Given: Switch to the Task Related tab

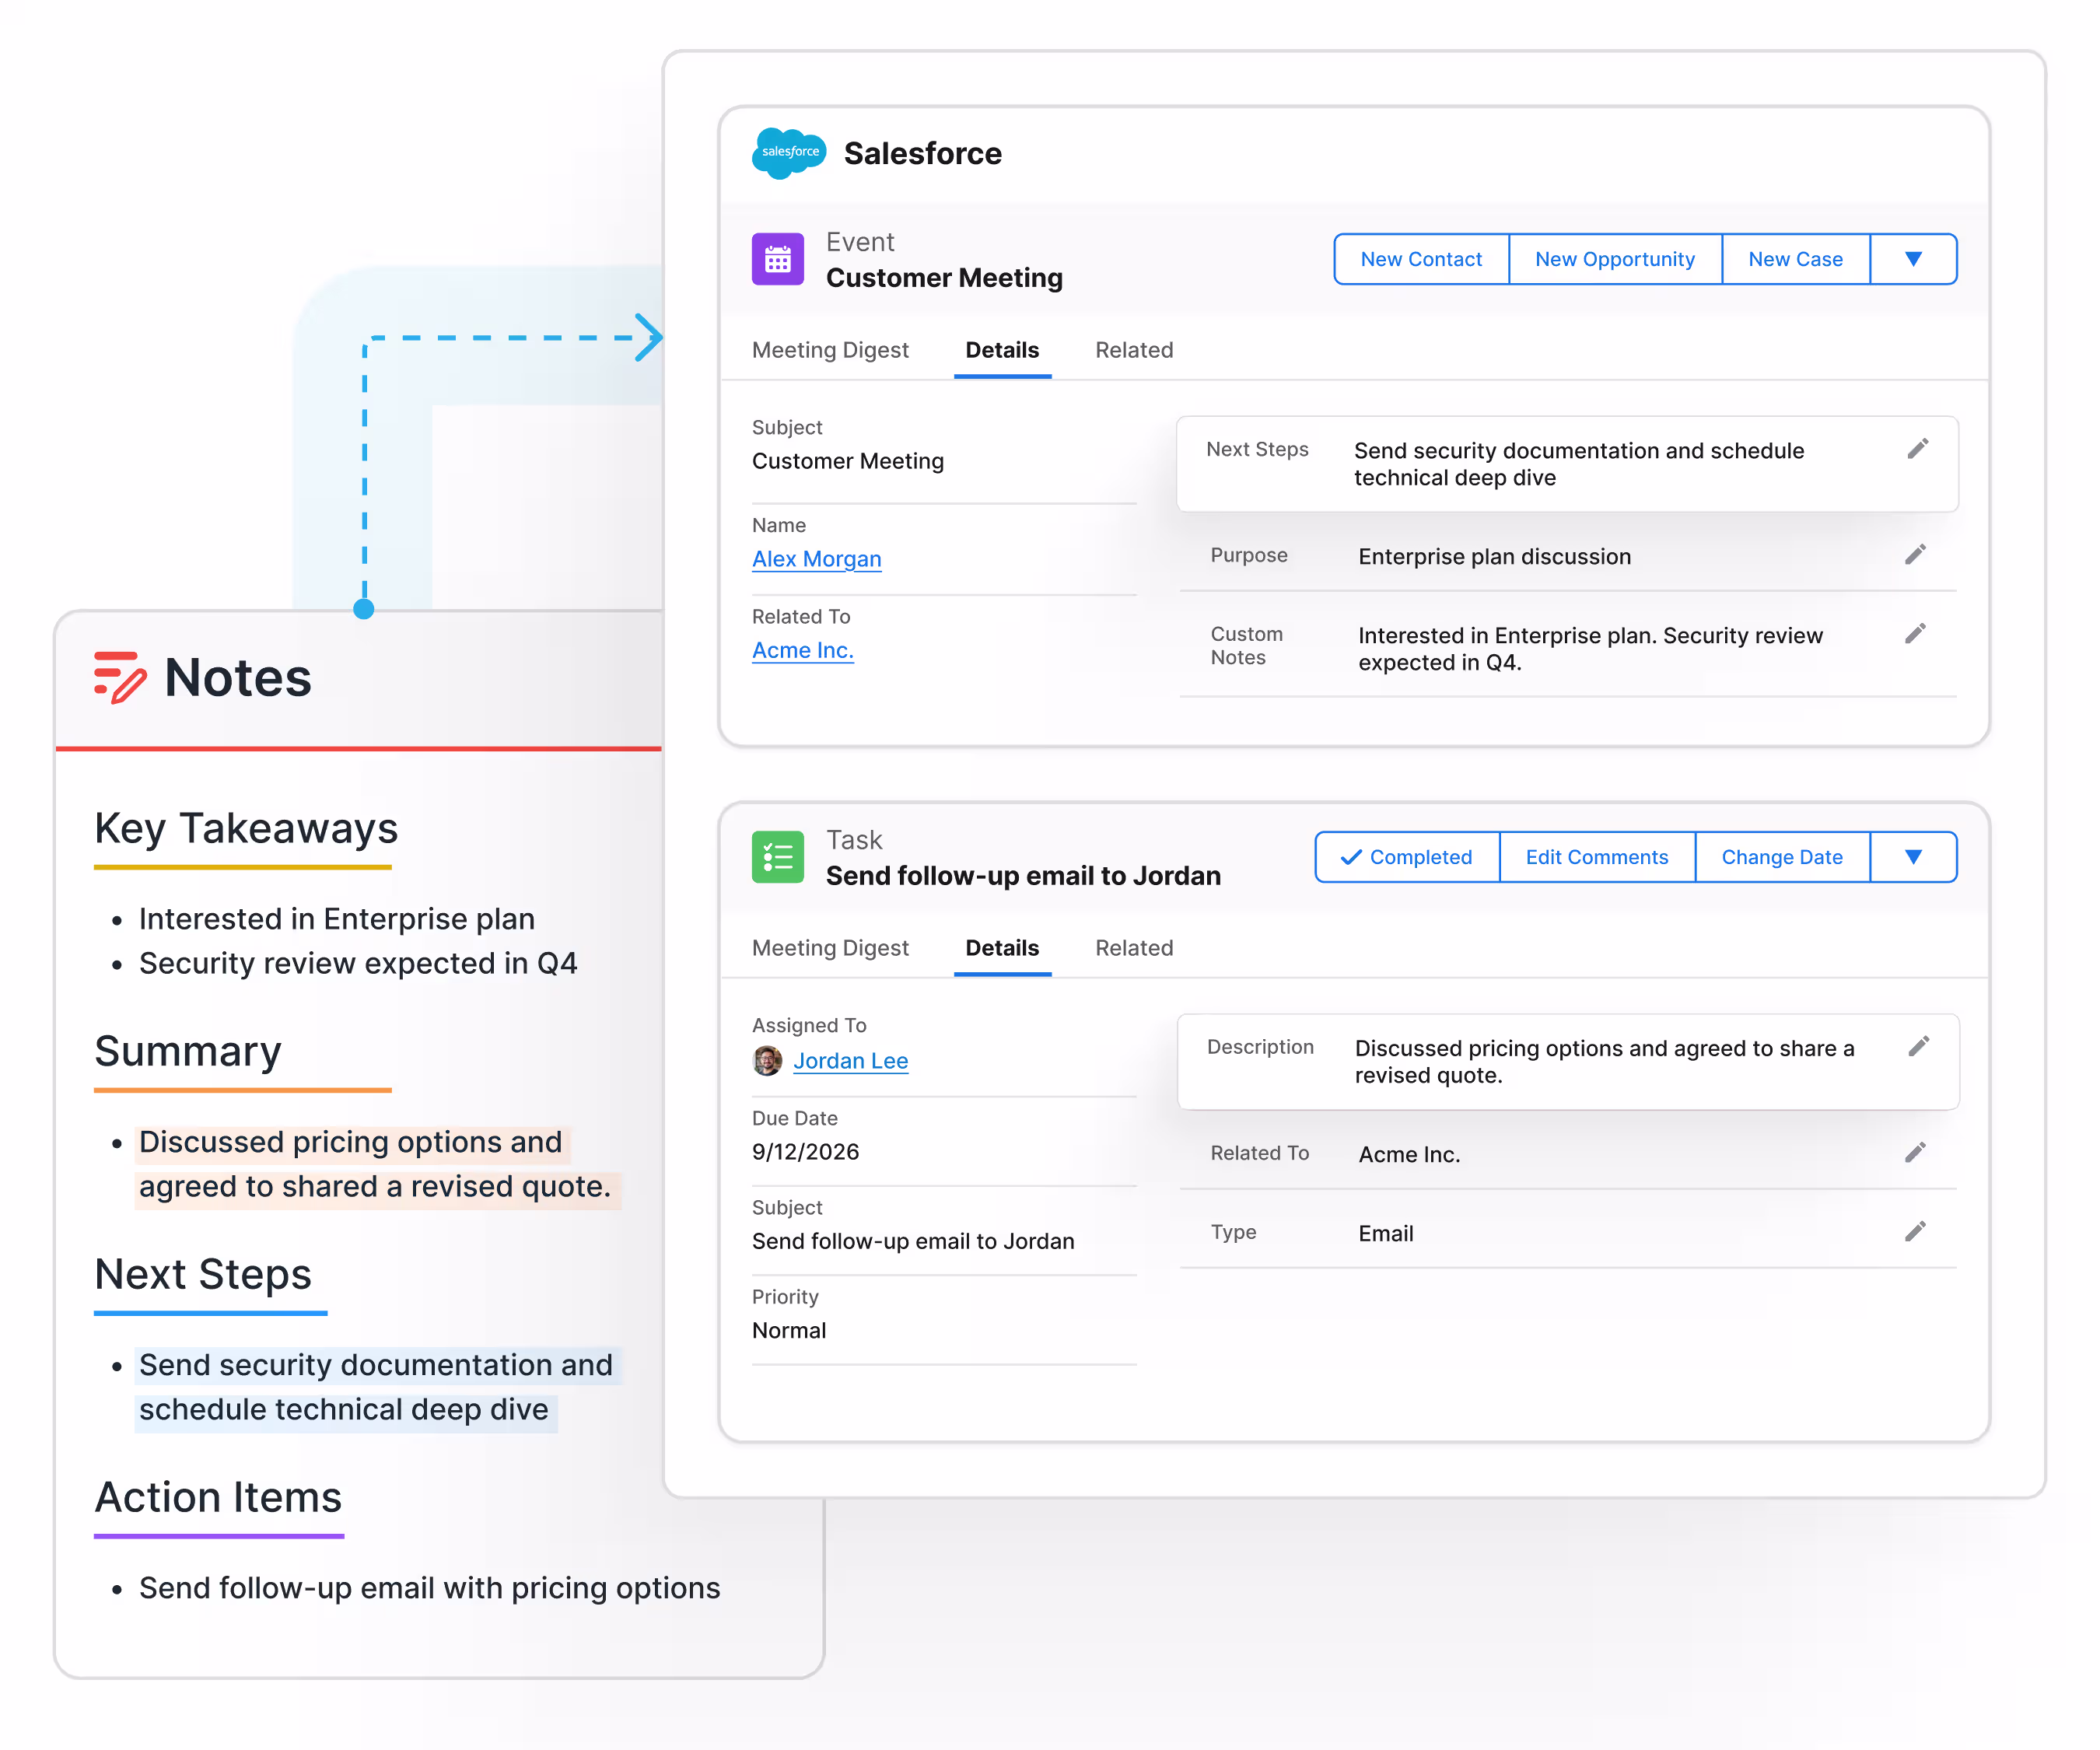Looking at the screenshot, I should 1134,948.
